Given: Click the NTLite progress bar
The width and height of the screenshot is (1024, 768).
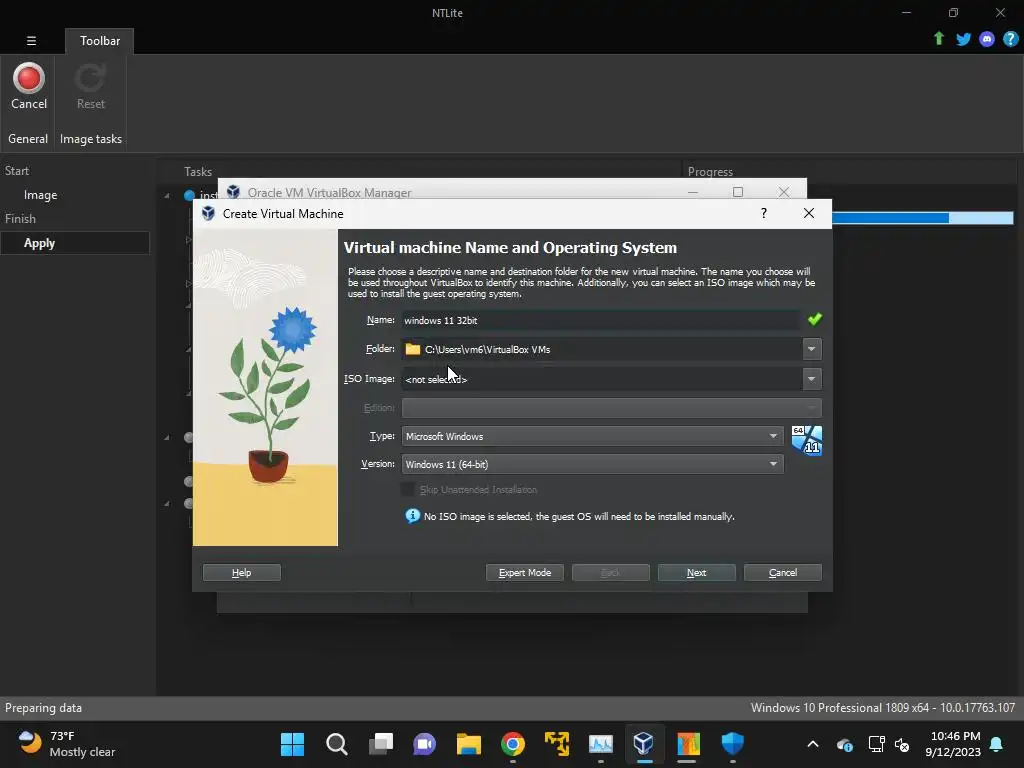Looking at the screenshot, I should click(922, 217).
